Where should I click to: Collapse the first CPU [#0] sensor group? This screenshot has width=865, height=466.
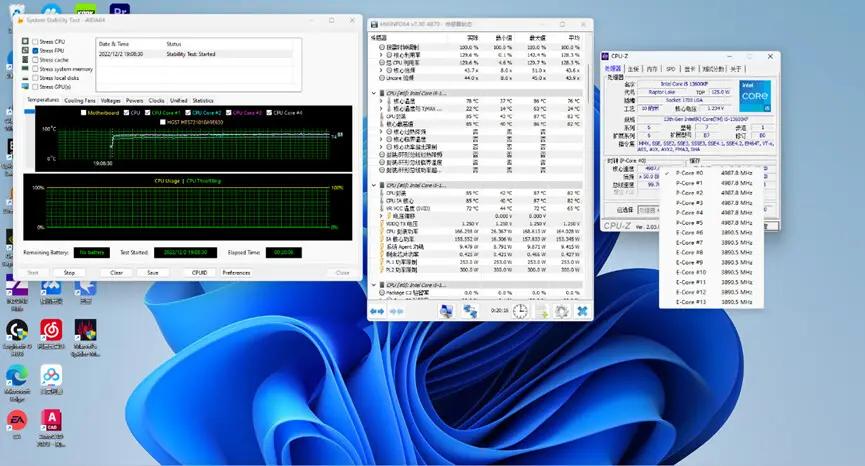[374, 93]
